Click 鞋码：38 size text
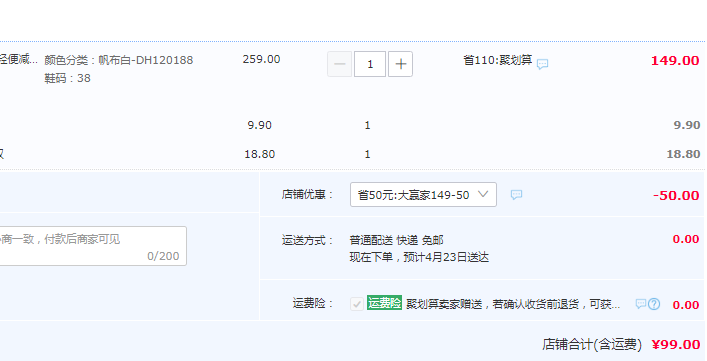The height and width of the screenshot is (361, 707). point(67,78)
